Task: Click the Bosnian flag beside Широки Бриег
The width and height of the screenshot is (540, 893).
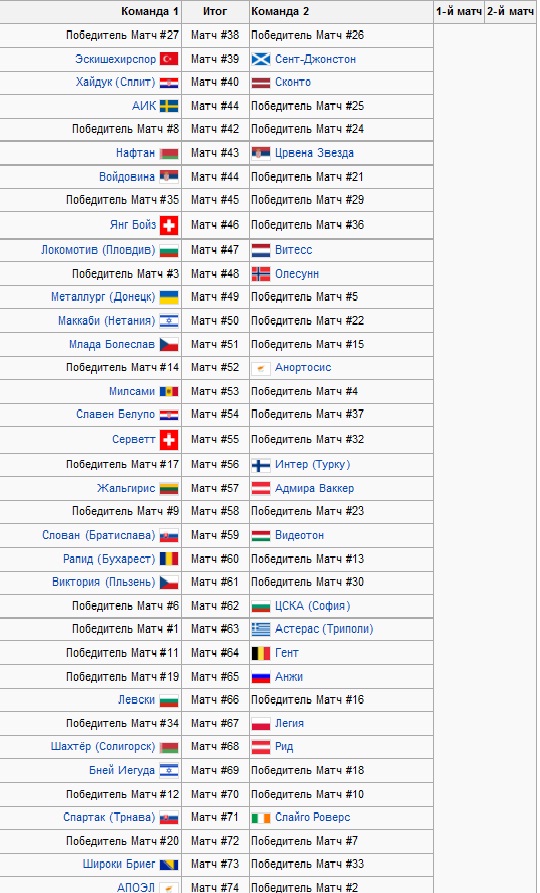Action: pyautogui.click(x=169, y=865)
